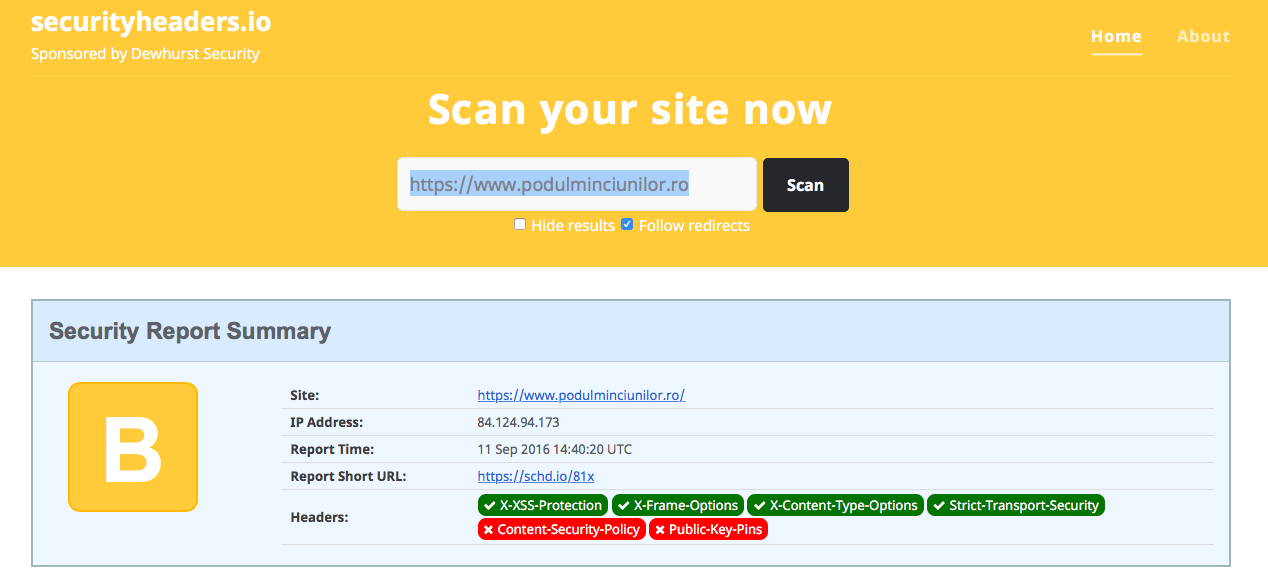Open the Strict-Transport-Security header badge

1015,505
